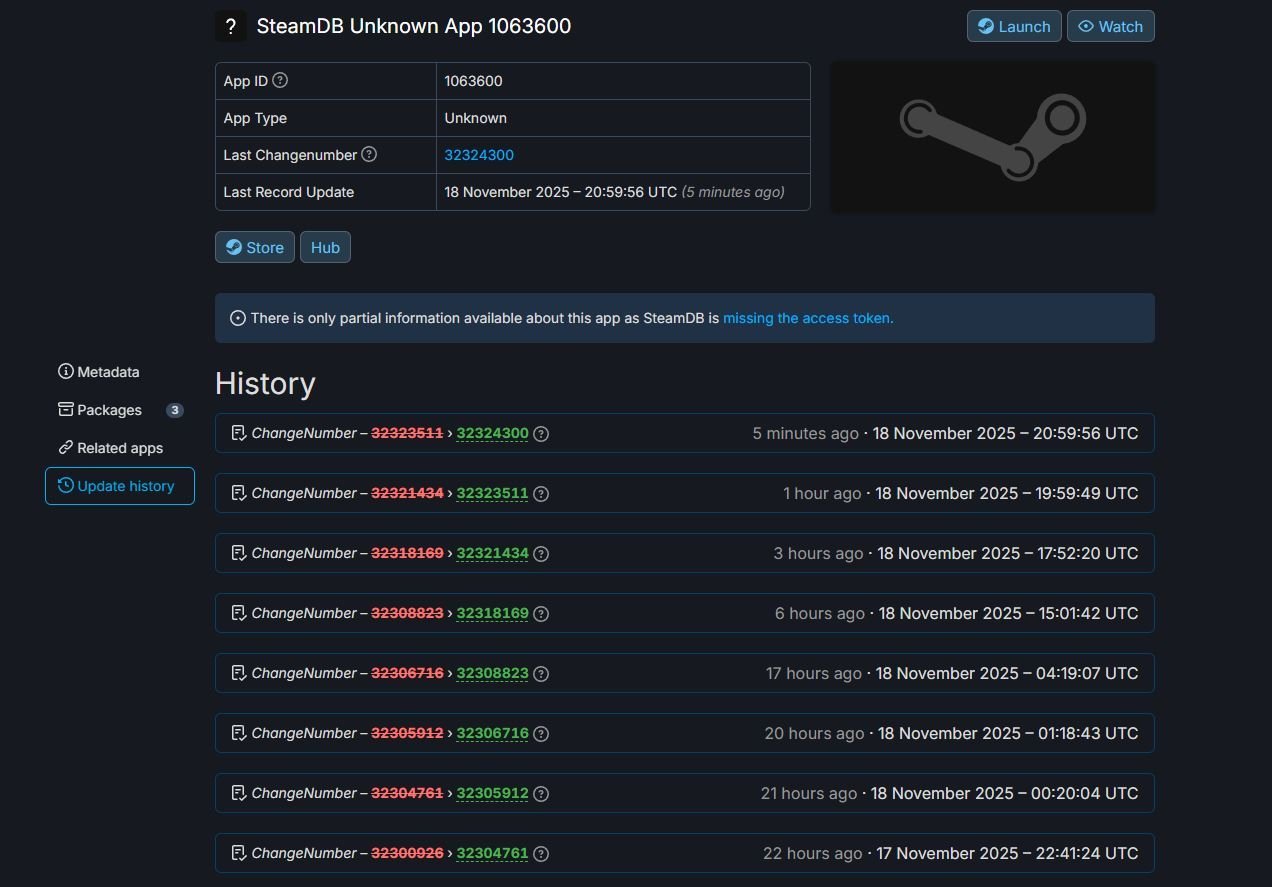Viewport: 1272px width, 887px height.
Task: Click the changelog document icon on the newest history entry
Action: (x=238, y=432)
